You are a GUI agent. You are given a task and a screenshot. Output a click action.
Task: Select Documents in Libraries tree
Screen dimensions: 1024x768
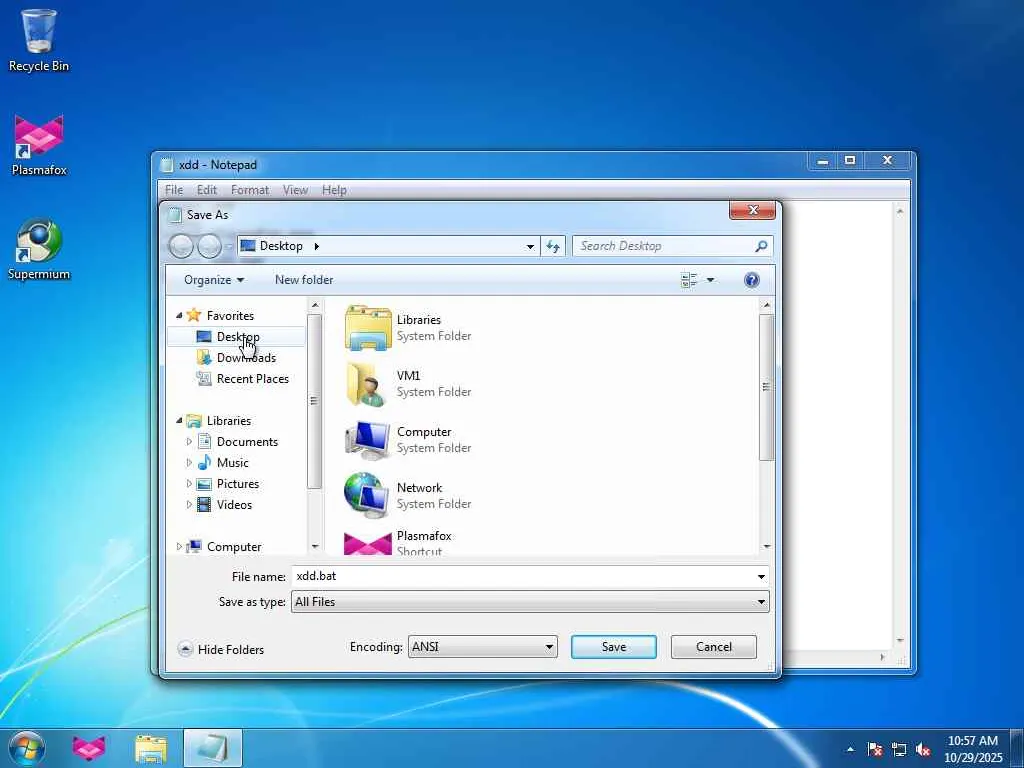[247, 442]
